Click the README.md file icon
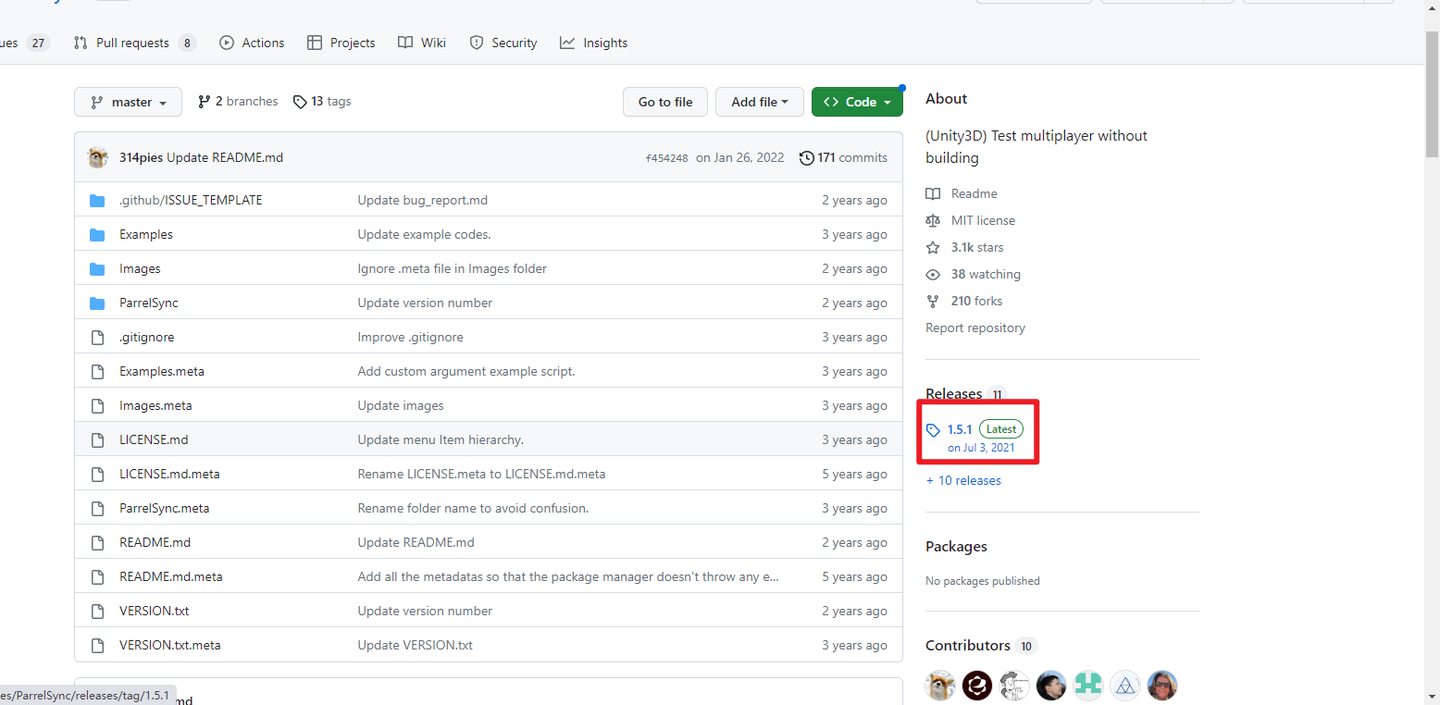This screenshot has height=705, width=1440. 97,542
